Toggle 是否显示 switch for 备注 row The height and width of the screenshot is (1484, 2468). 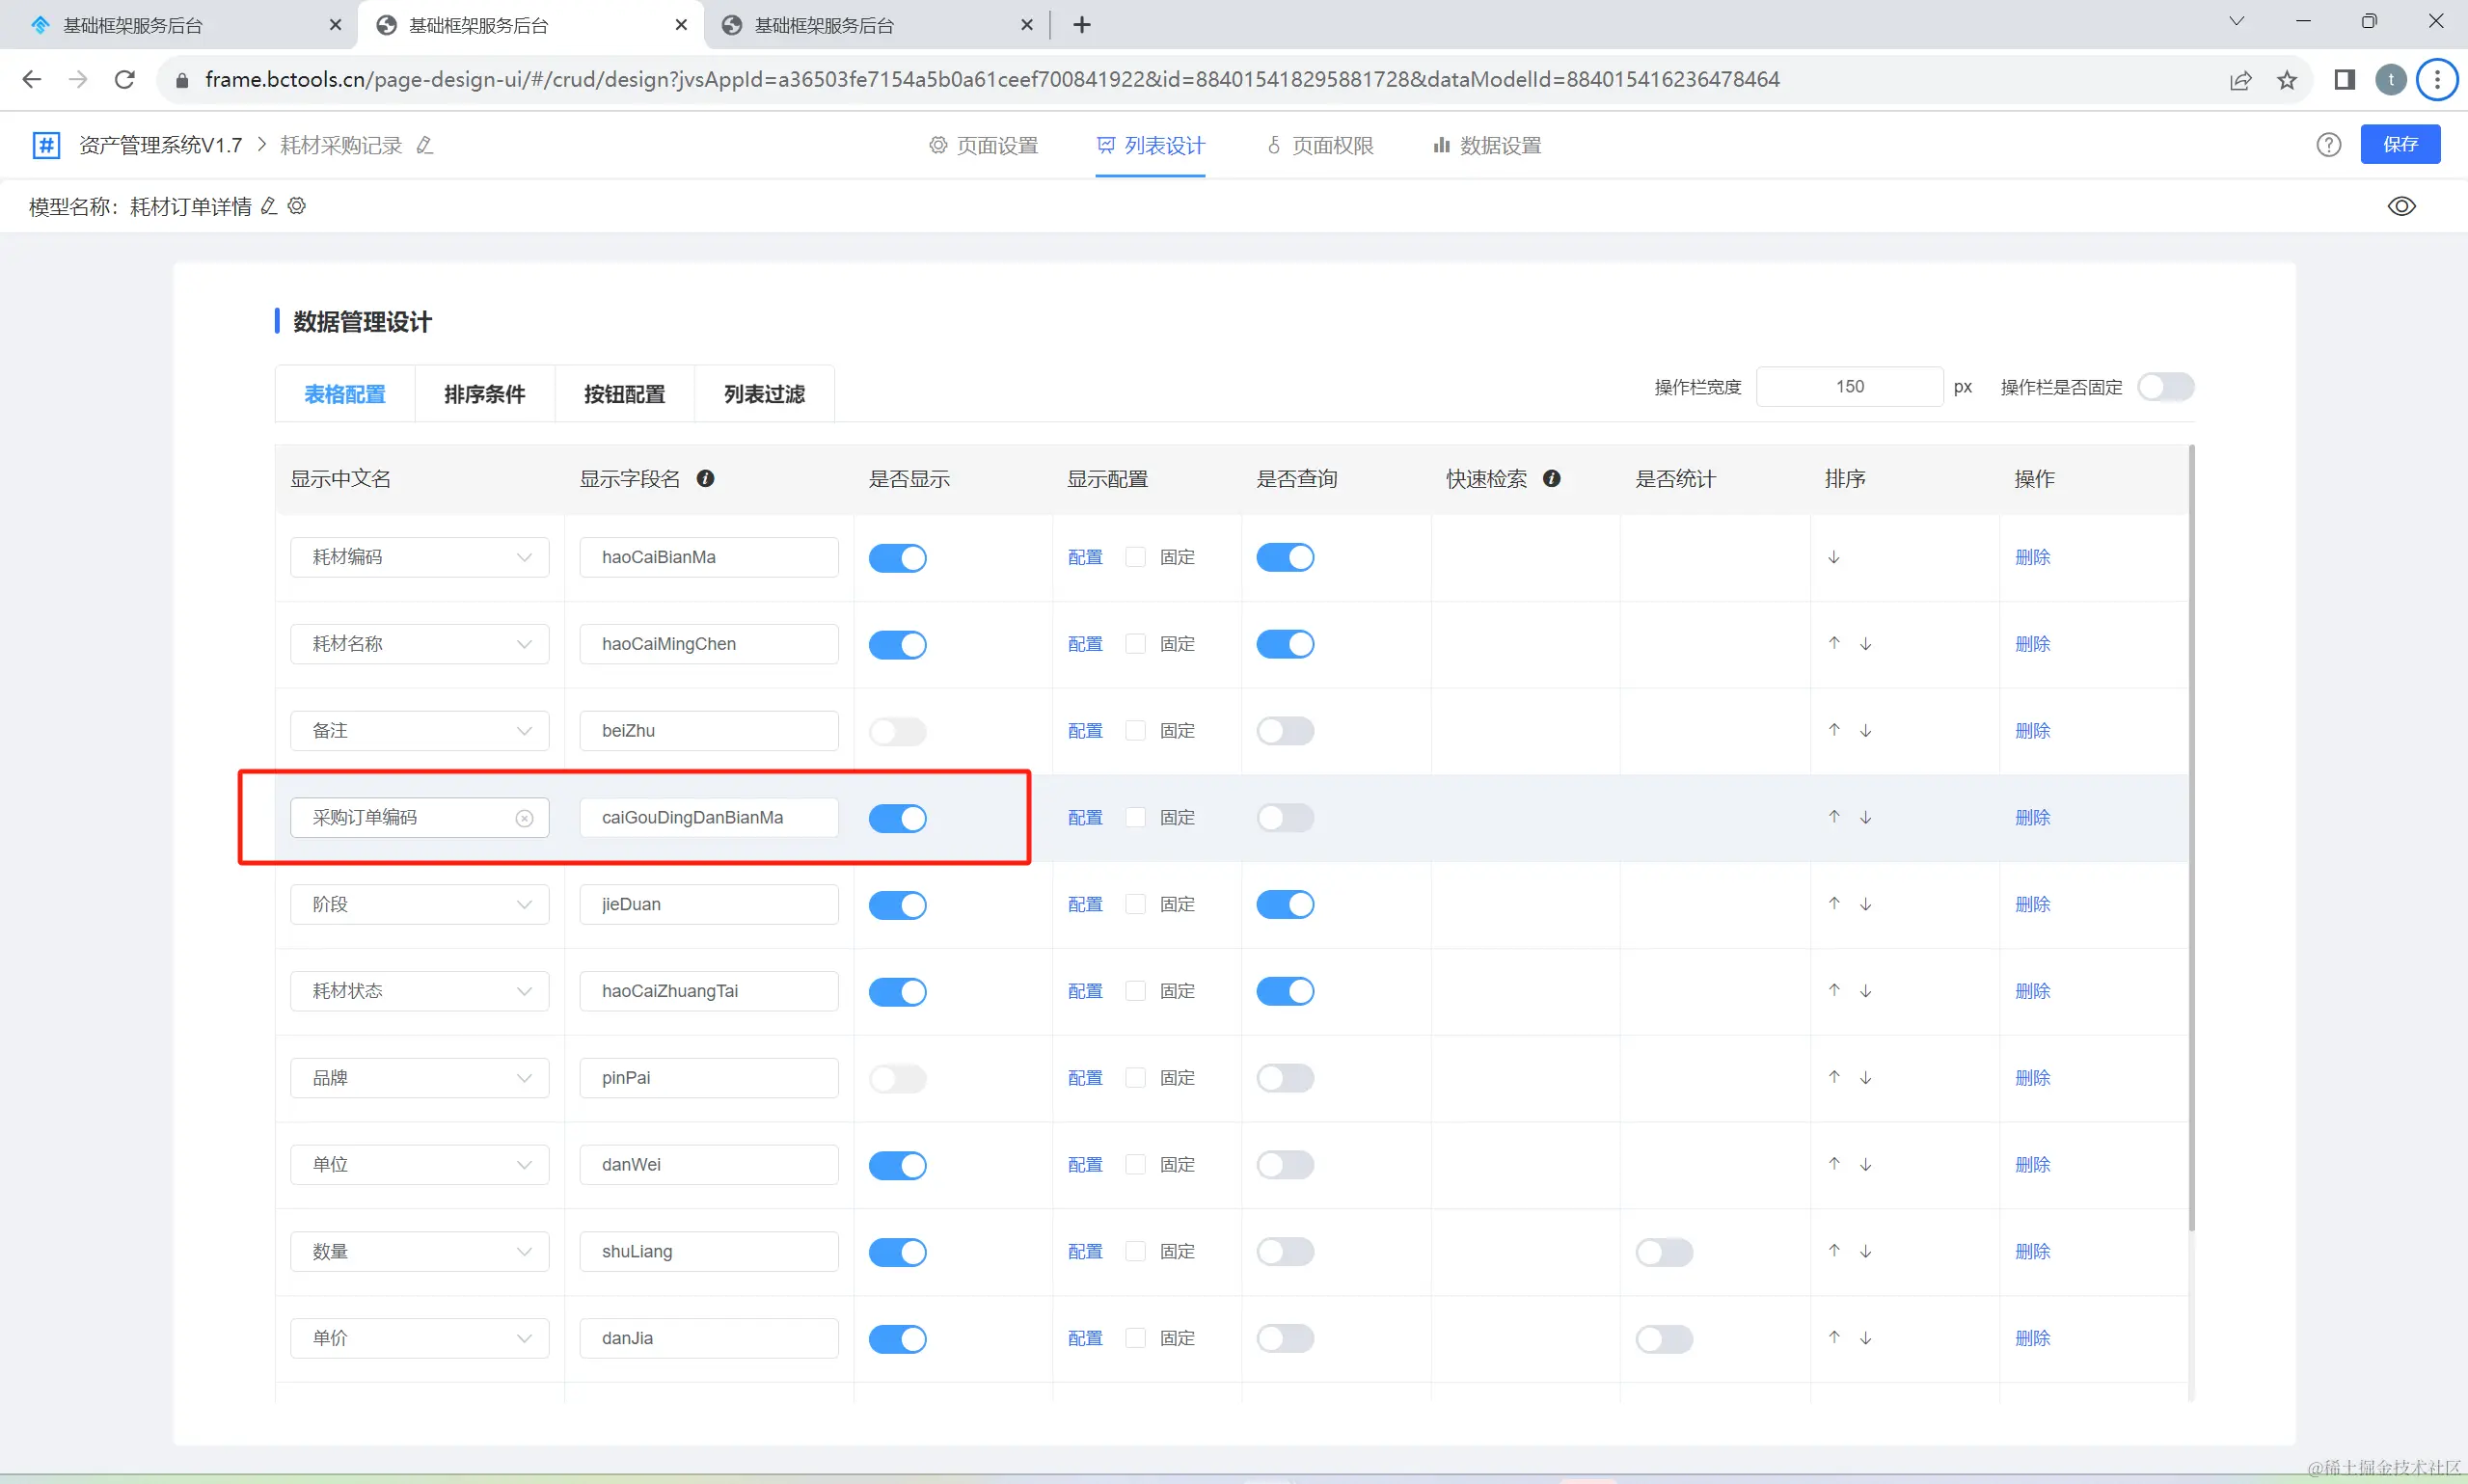[x=897, y=731]
